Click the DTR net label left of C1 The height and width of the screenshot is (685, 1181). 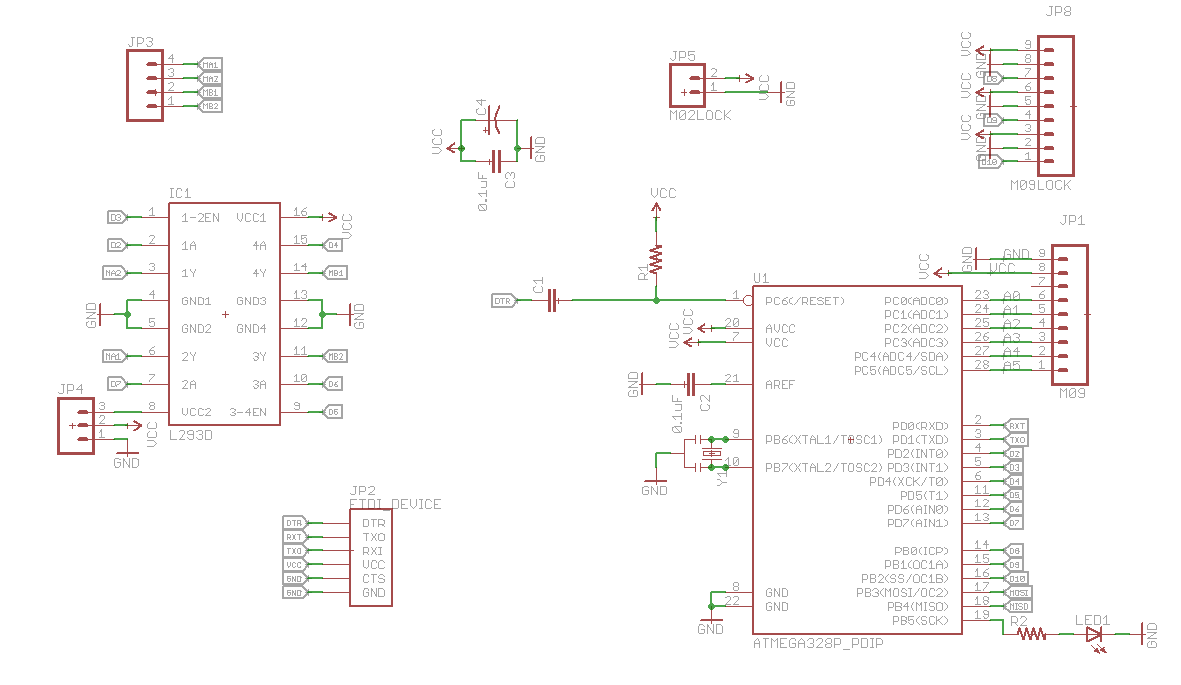click(503, 300)
